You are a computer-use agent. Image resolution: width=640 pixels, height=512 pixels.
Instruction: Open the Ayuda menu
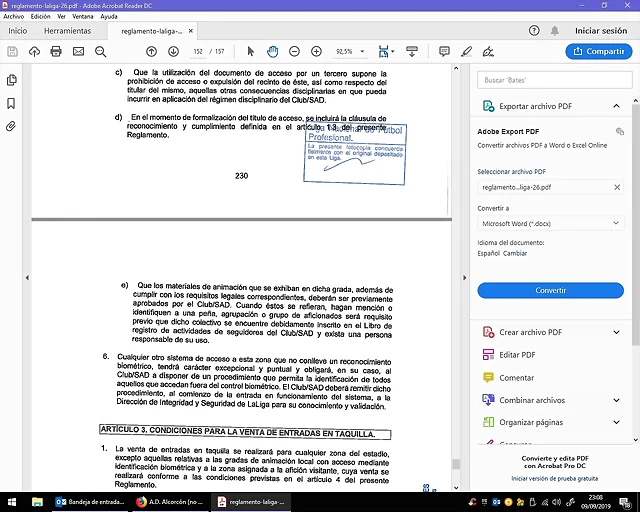(x=109, y=17)
